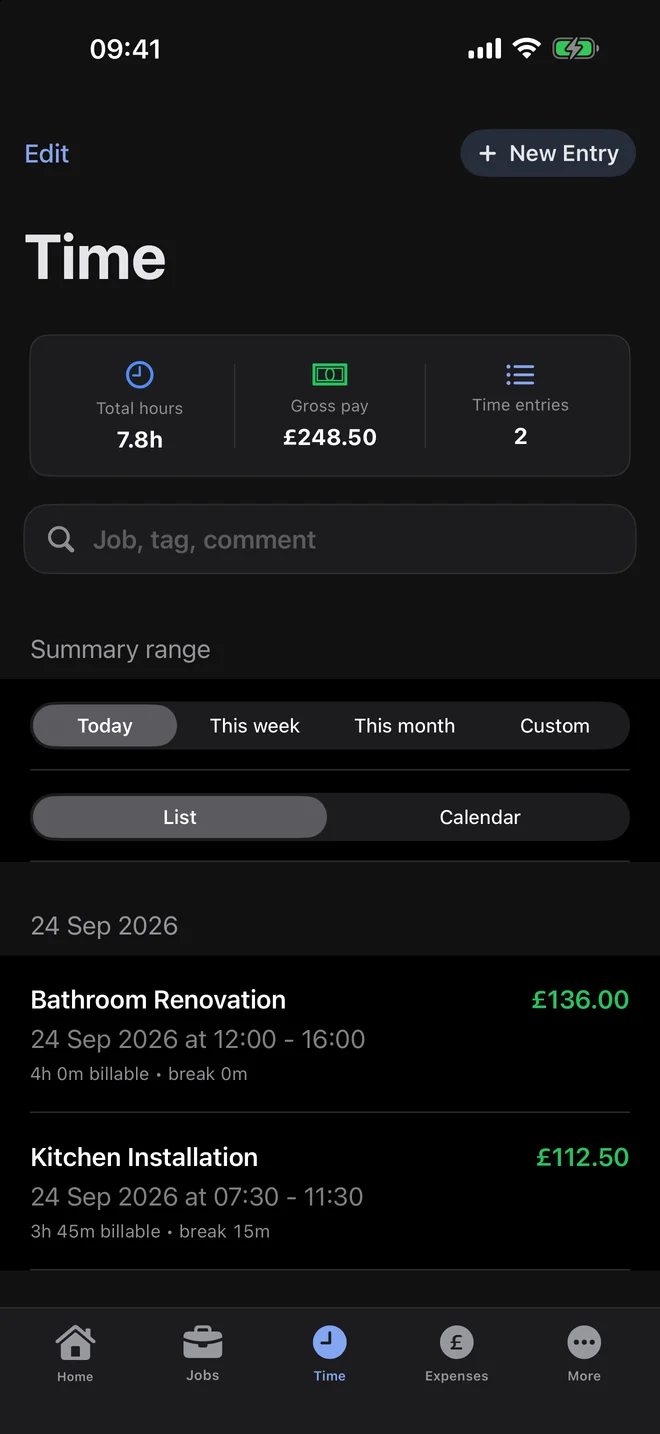Tap the search magnifying glass icon
This screenshot has width=660, height=1434.
(61, 540)
